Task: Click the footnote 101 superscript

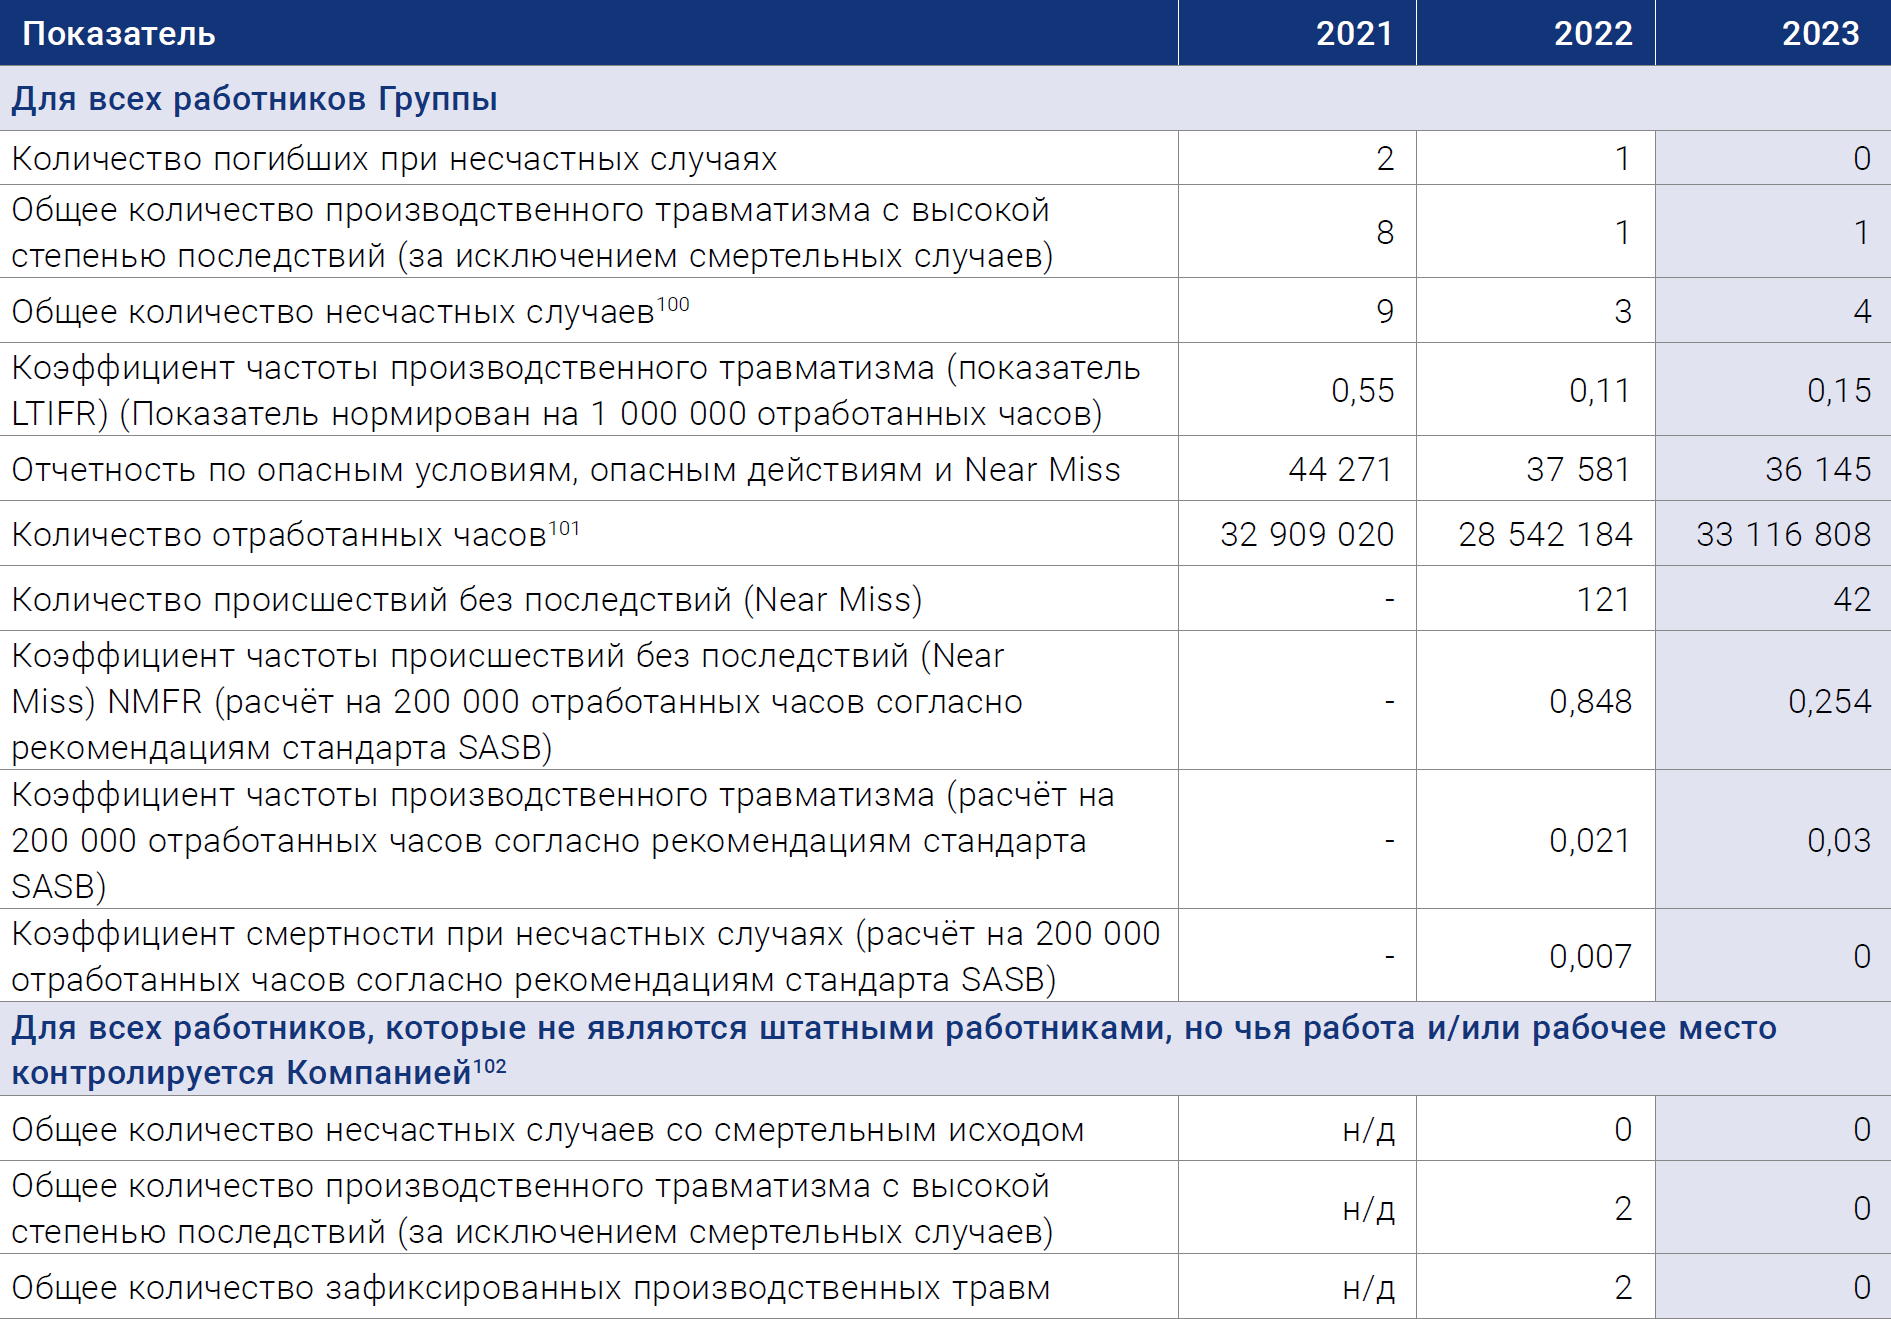Action: click(564, 527)
